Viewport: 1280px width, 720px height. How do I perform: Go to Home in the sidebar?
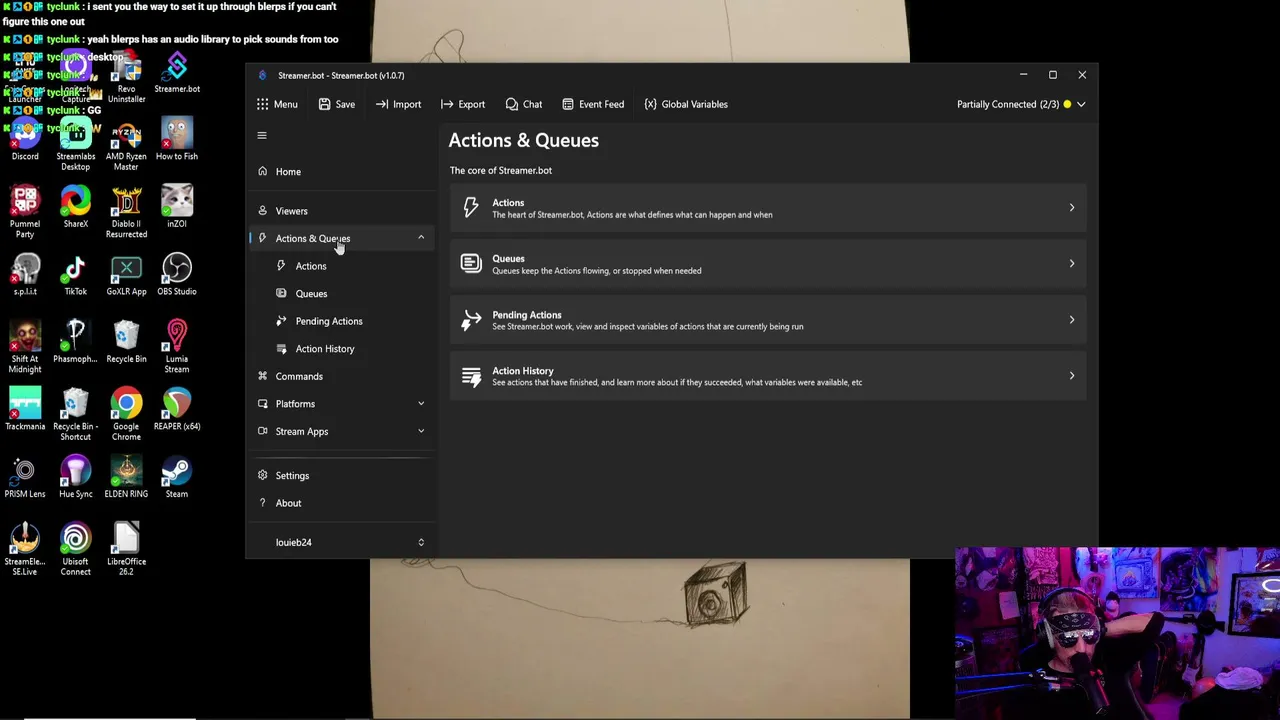tap(341, 171)
